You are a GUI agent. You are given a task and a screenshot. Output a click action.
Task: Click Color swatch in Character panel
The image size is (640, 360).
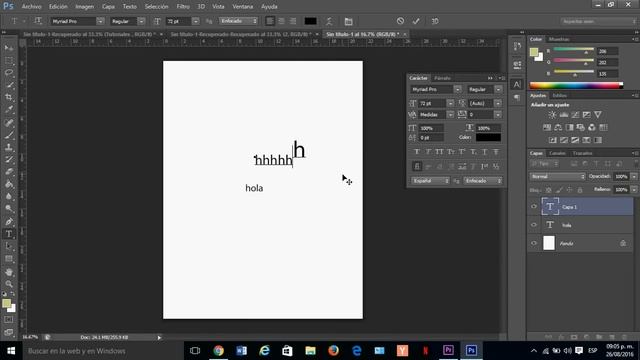[488, 138]
